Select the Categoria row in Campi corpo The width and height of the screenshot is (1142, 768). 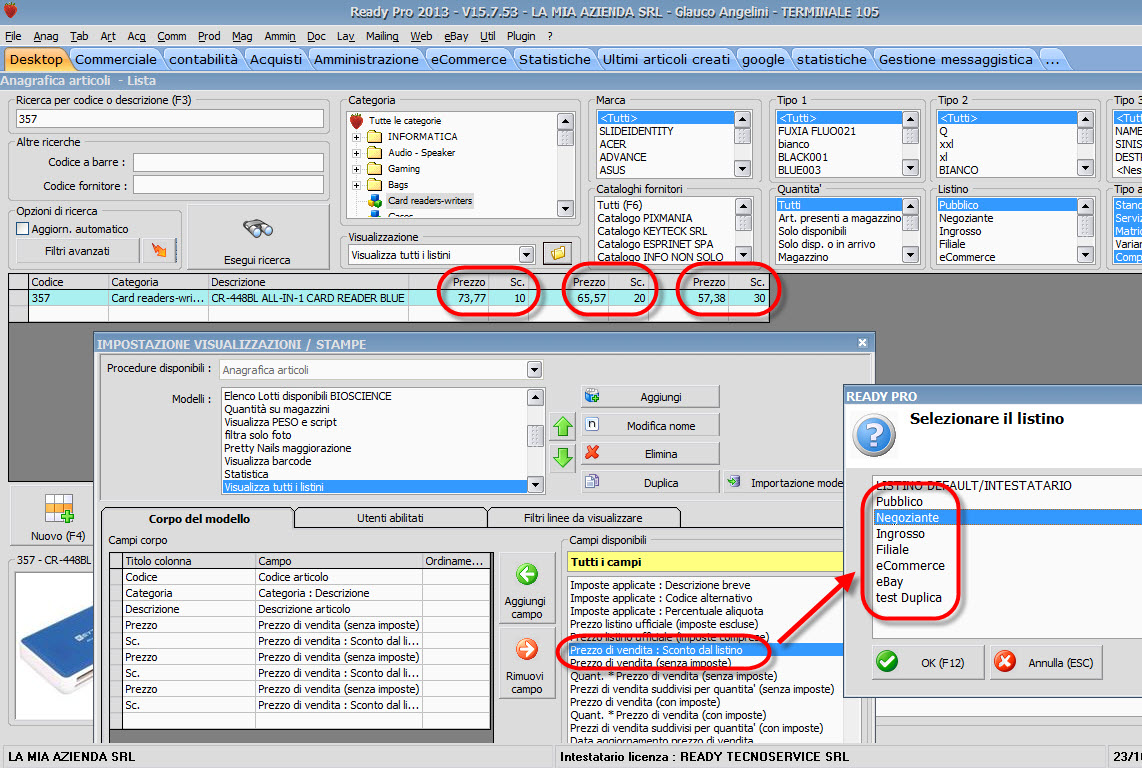(x=300, y=593)
